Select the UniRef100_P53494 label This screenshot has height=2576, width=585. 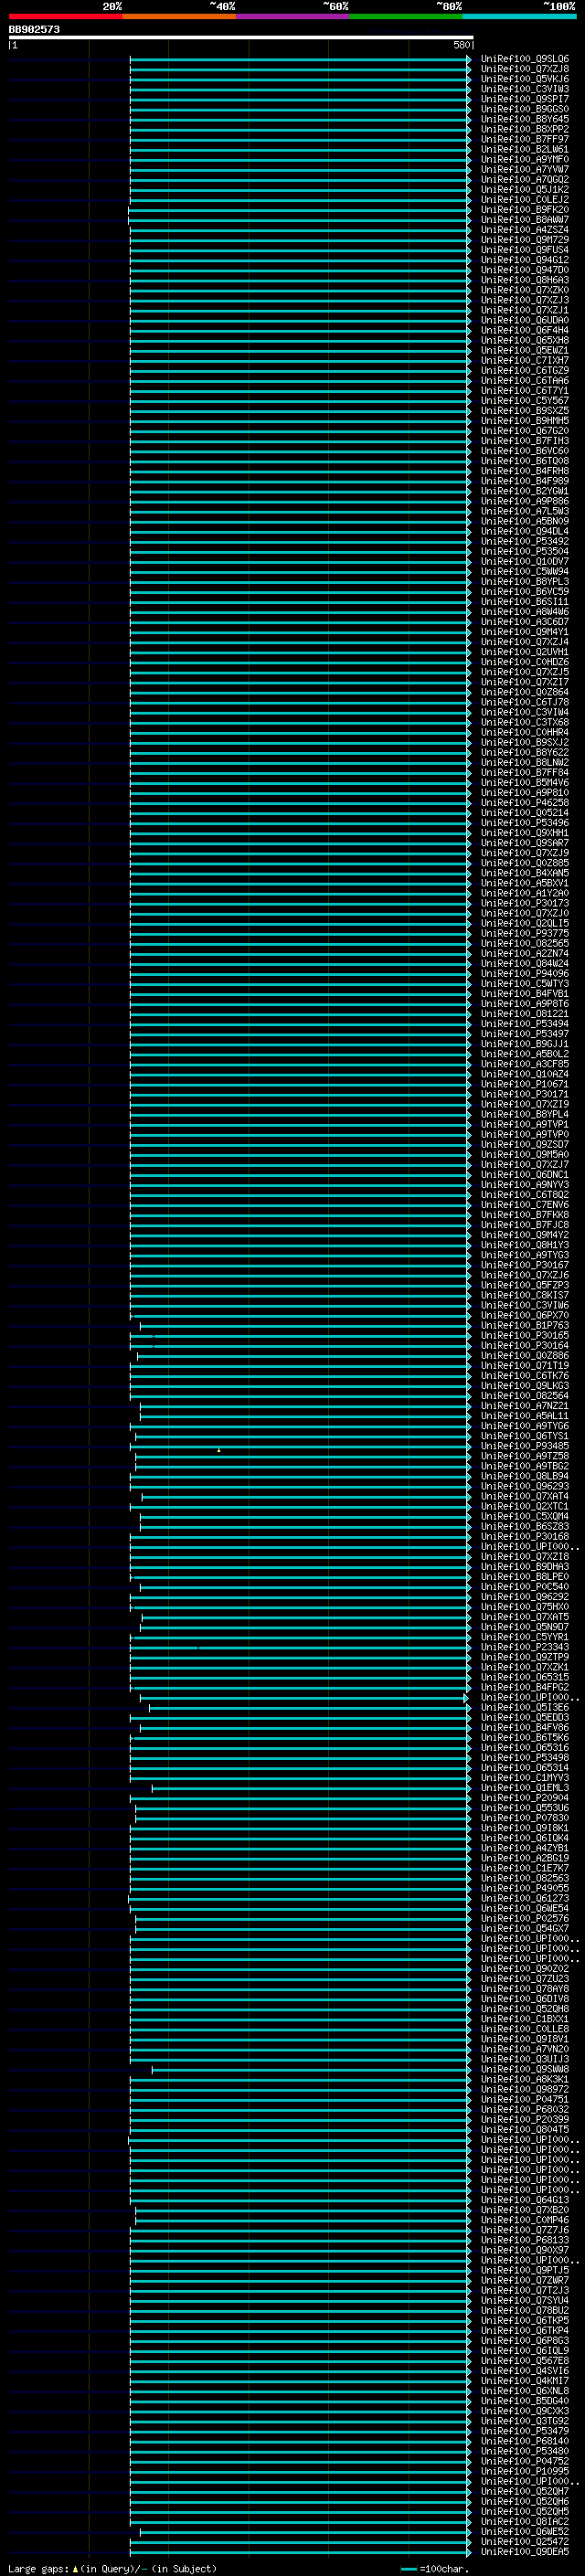525,1024
